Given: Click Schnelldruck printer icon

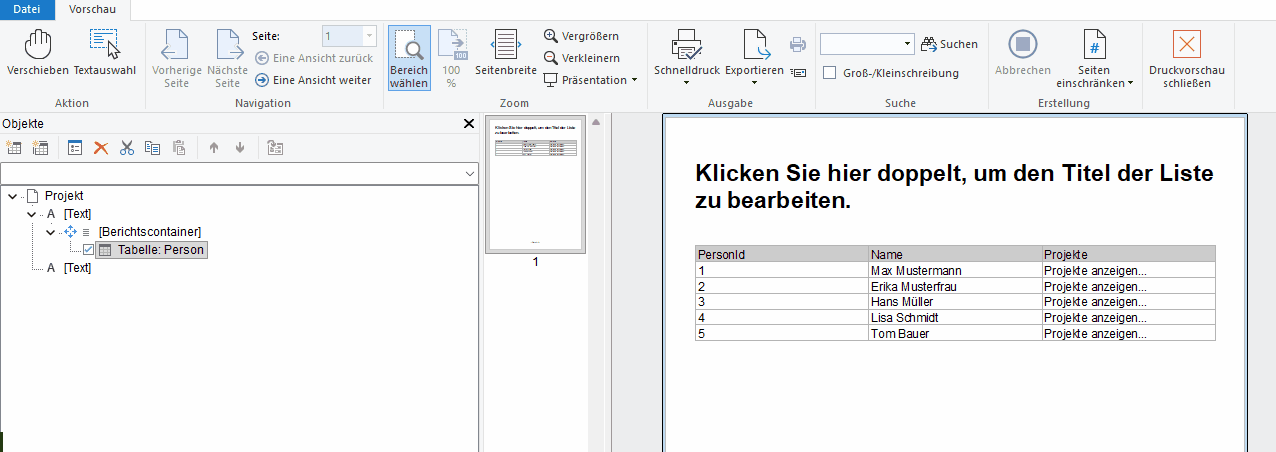Looking at the screenshot, I should (686, 45).
